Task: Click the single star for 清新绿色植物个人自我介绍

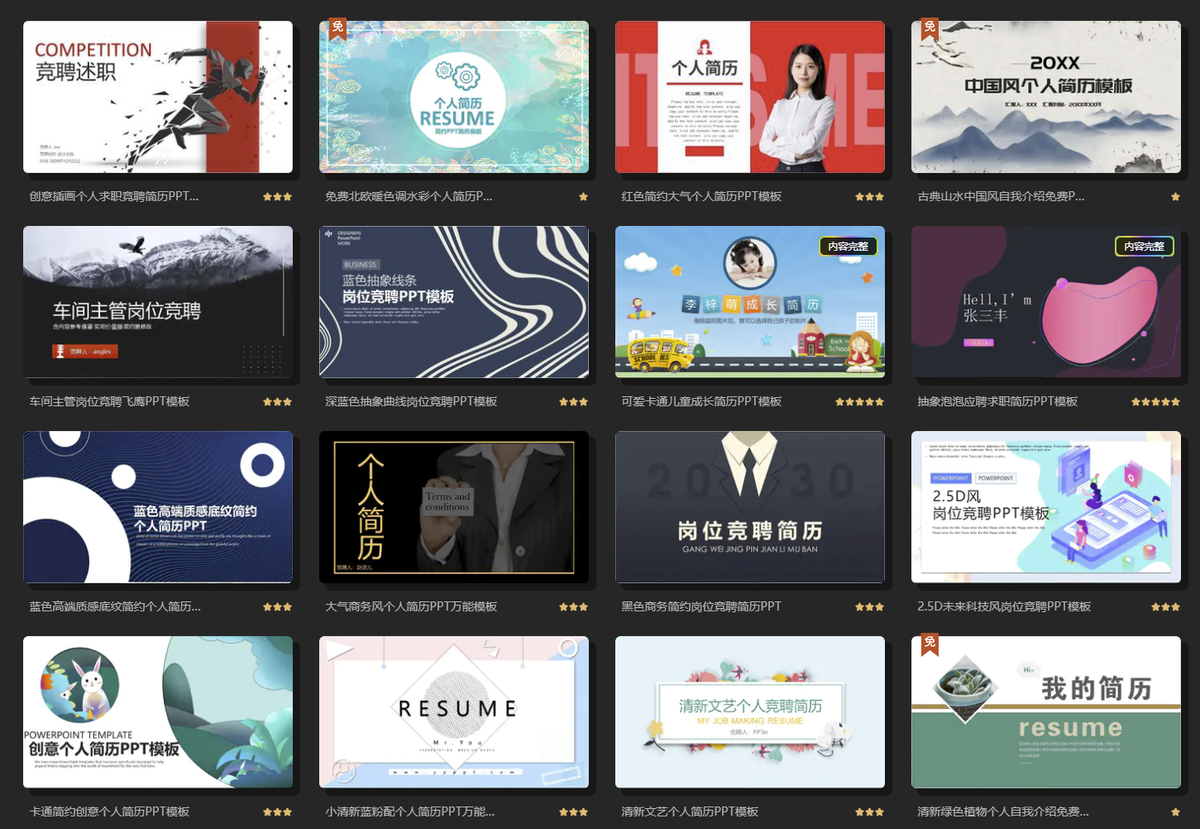Action: tap(1176, 812)
